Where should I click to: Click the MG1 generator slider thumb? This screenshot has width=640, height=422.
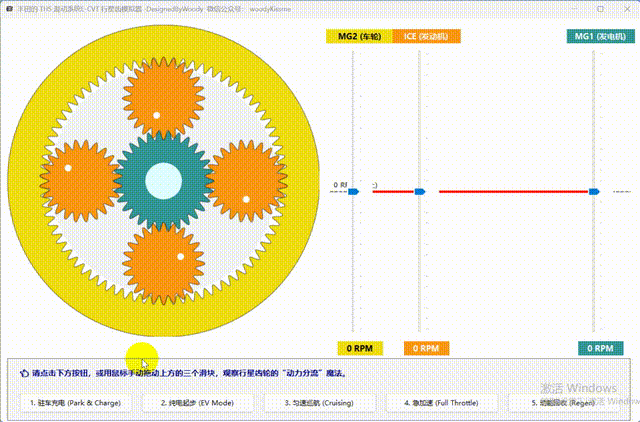(594, 191)
